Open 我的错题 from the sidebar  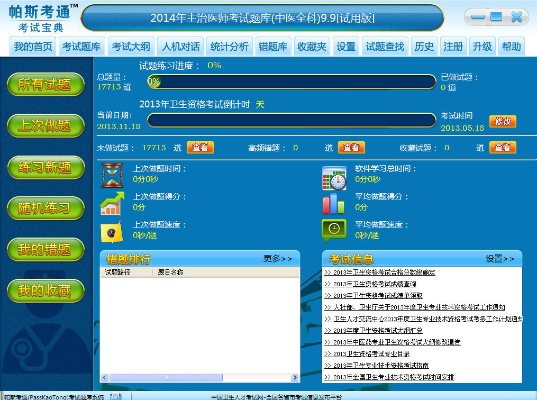pyautogui.click(x=46, y=249)
